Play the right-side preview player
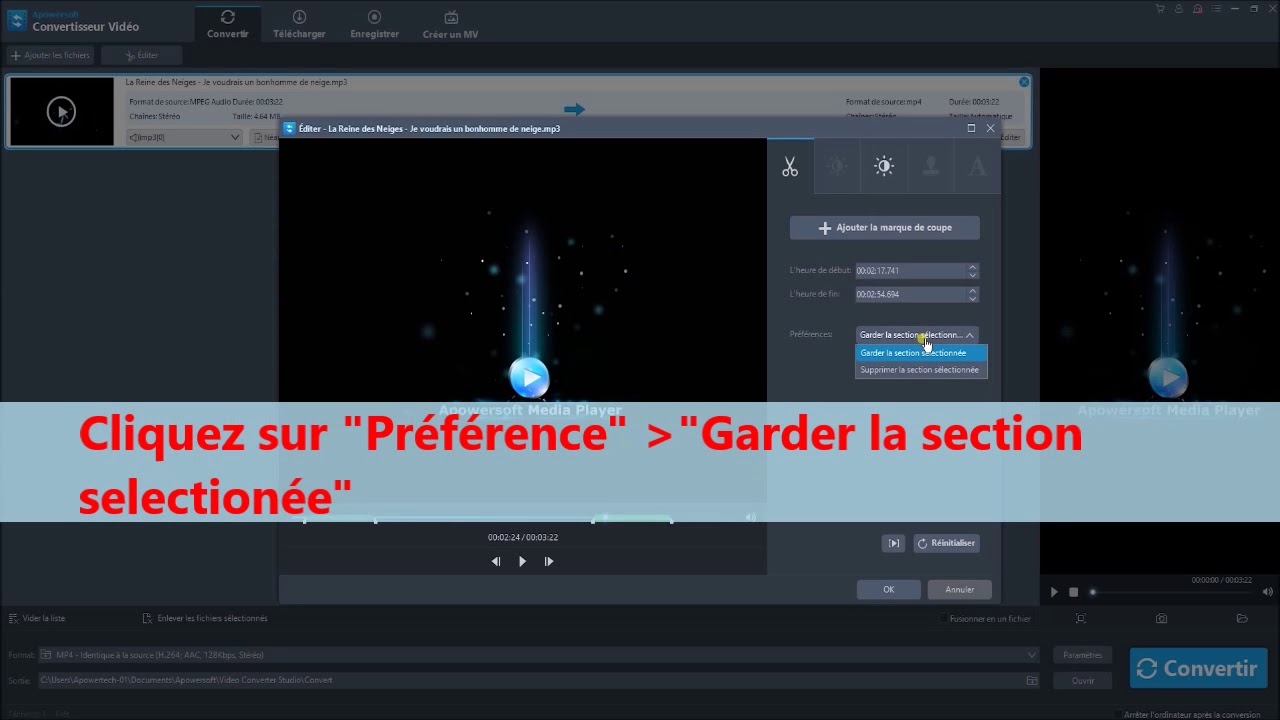1280x720 pixels. pos(1054,592)
